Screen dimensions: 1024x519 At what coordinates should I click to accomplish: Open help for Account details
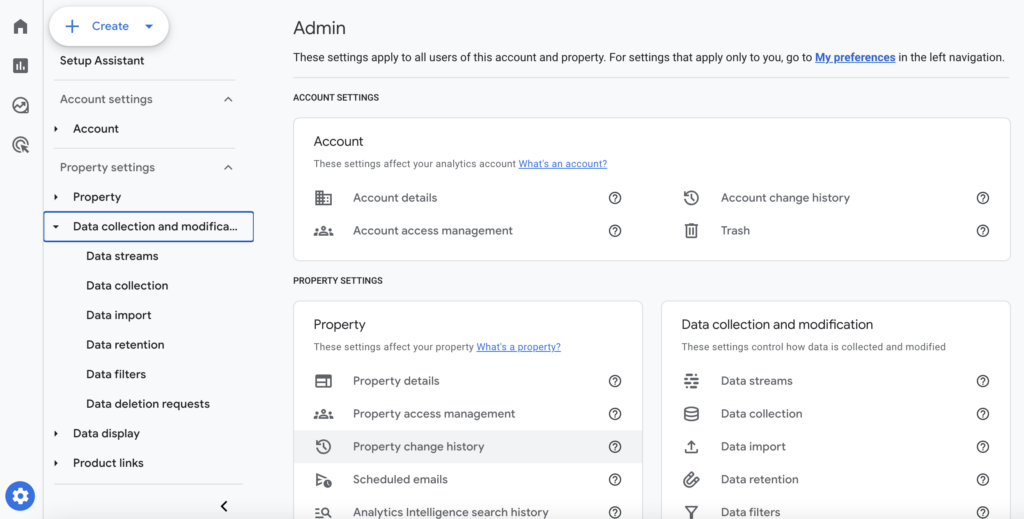pyautogui.click(x=615, y=198)
